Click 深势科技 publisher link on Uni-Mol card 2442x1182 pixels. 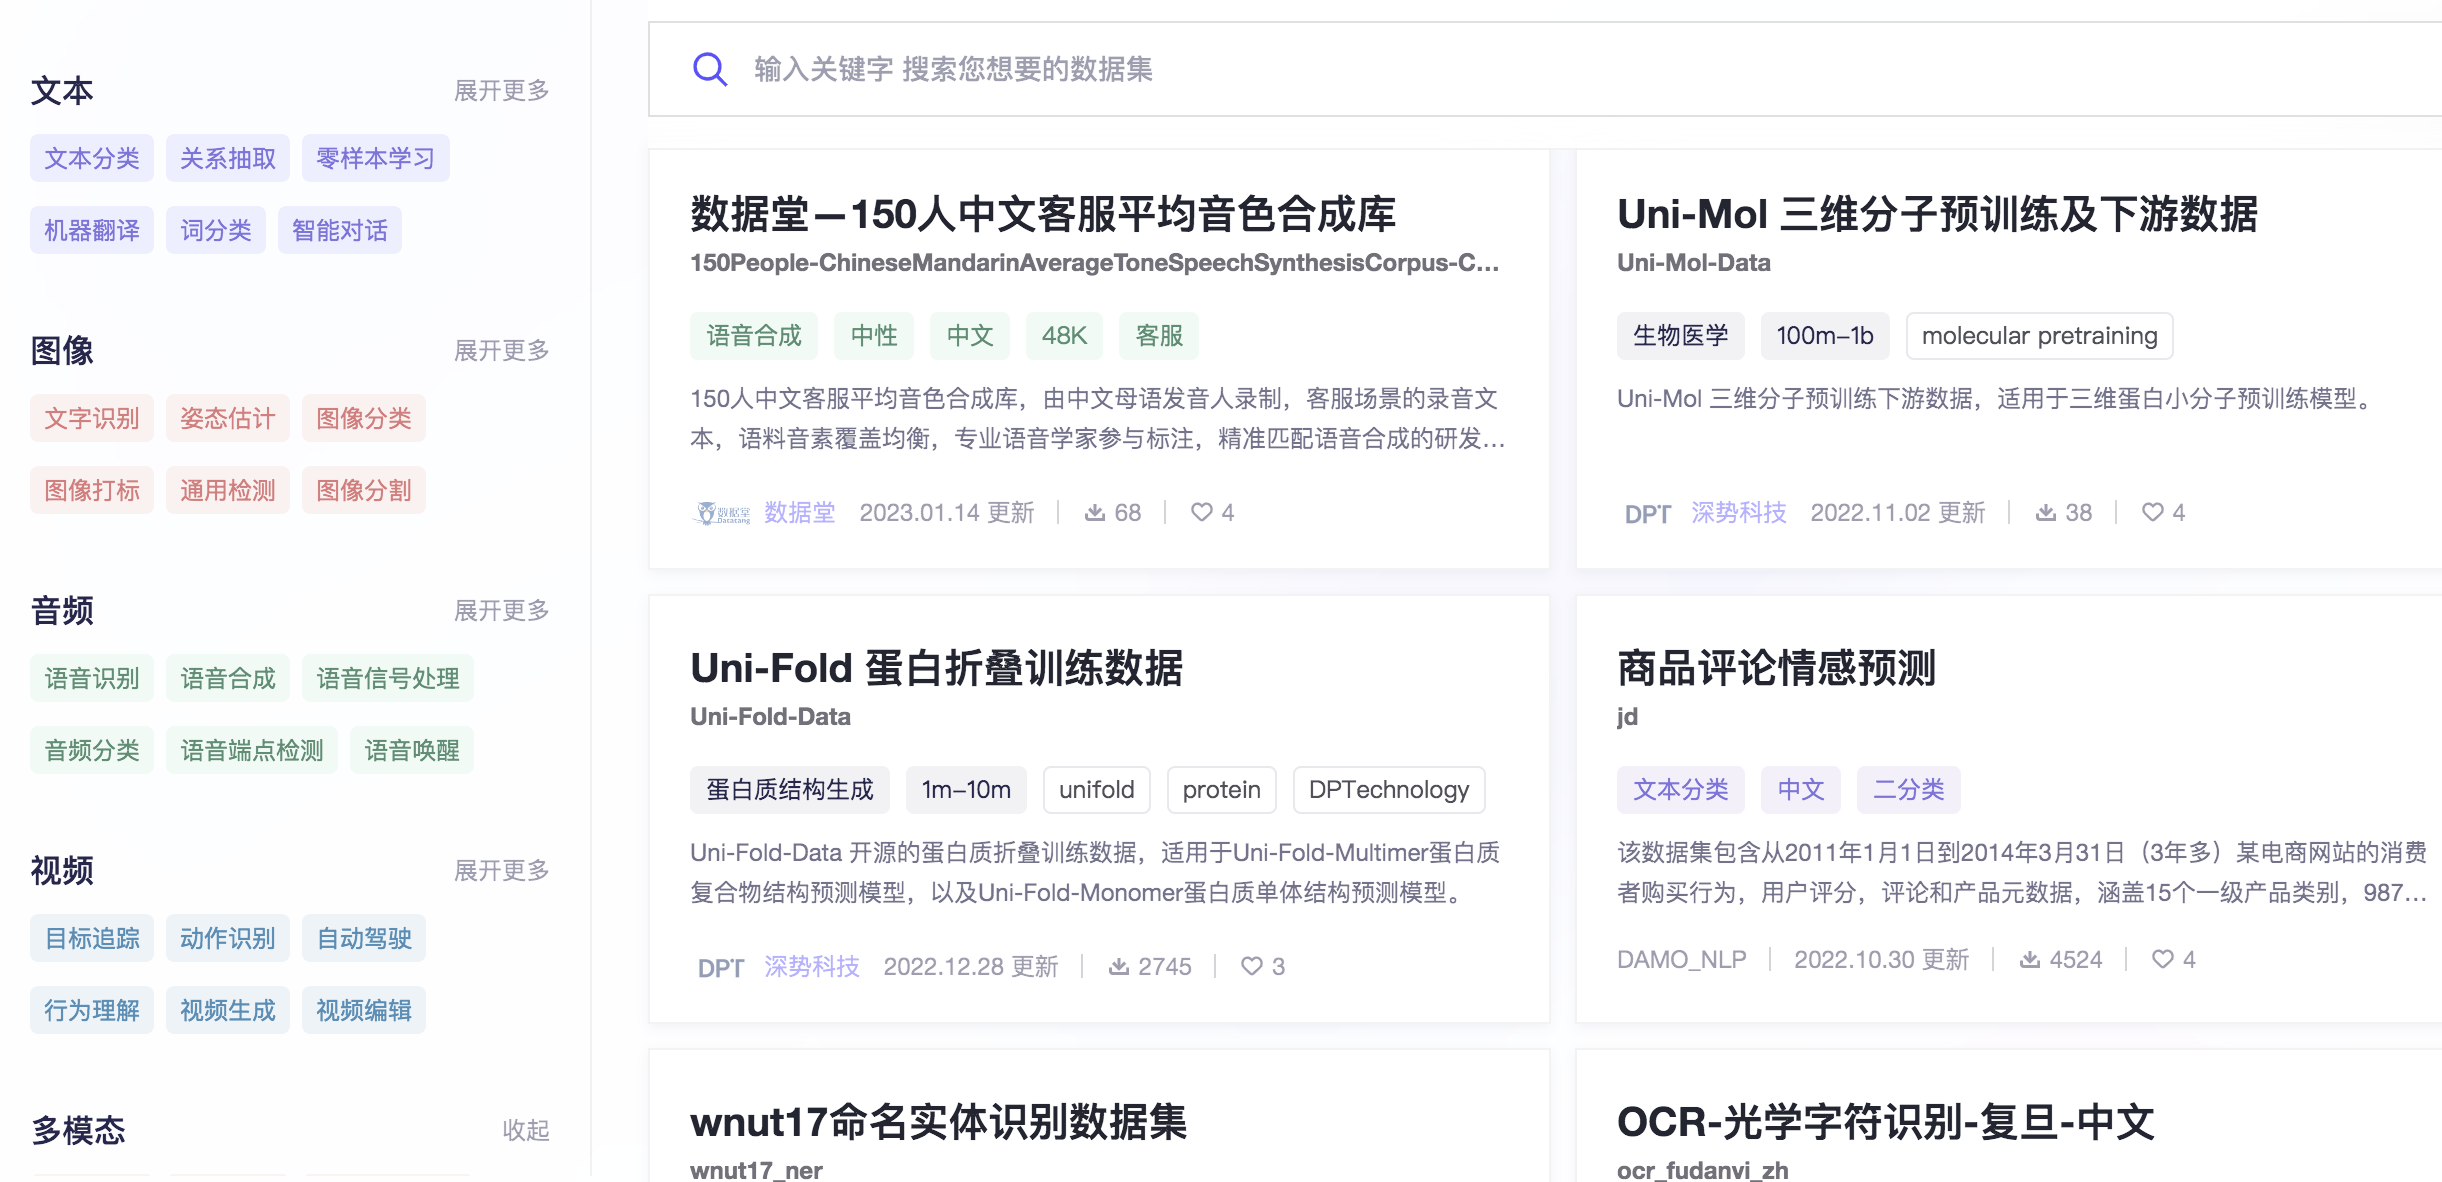1739,513
